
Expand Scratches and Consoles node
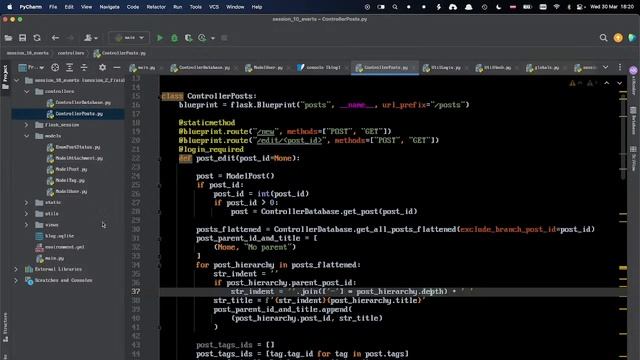16,280
